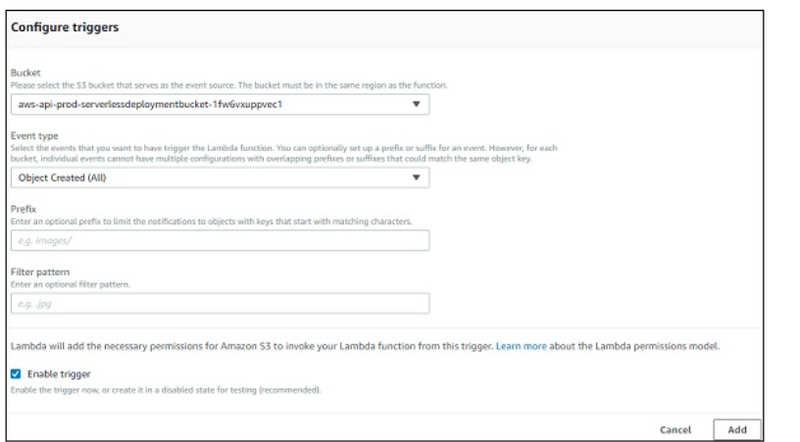Click the Add button
Image resolution: width=800 pixels, height=442 pixels.
(737, 429)
